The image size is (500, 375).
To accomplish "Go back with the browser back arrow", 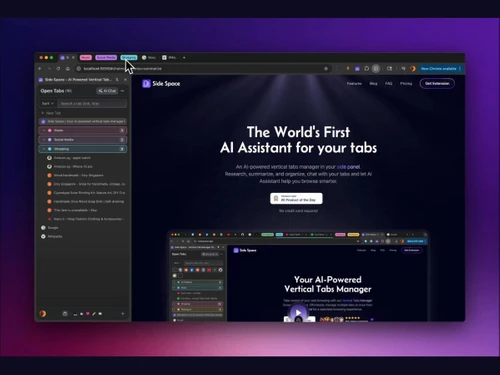I will tap(40, 69).
